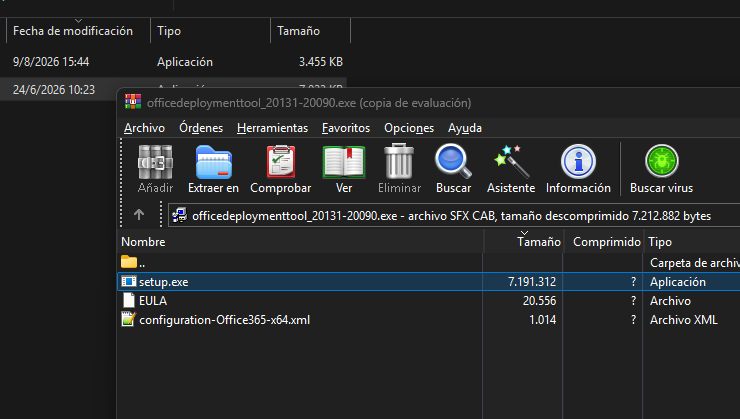This screenshot has width=740, height=419.
Task: Click the 24/6/2026 10:23 date in Explorer
Action: coord(54,90)
